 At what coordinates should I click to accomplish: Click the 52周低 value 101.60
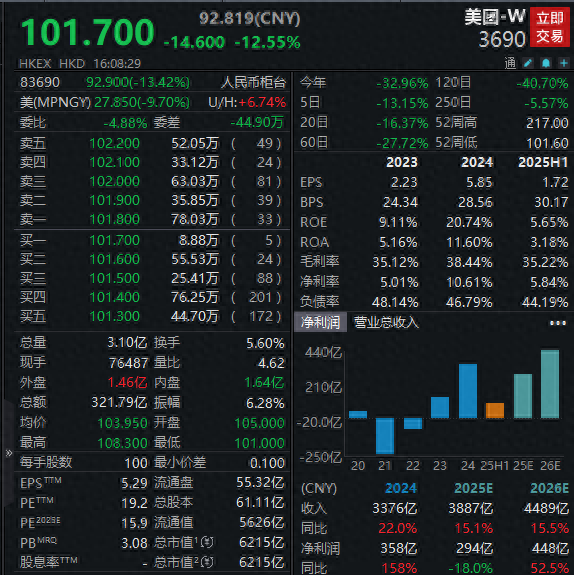coord(547,143)
